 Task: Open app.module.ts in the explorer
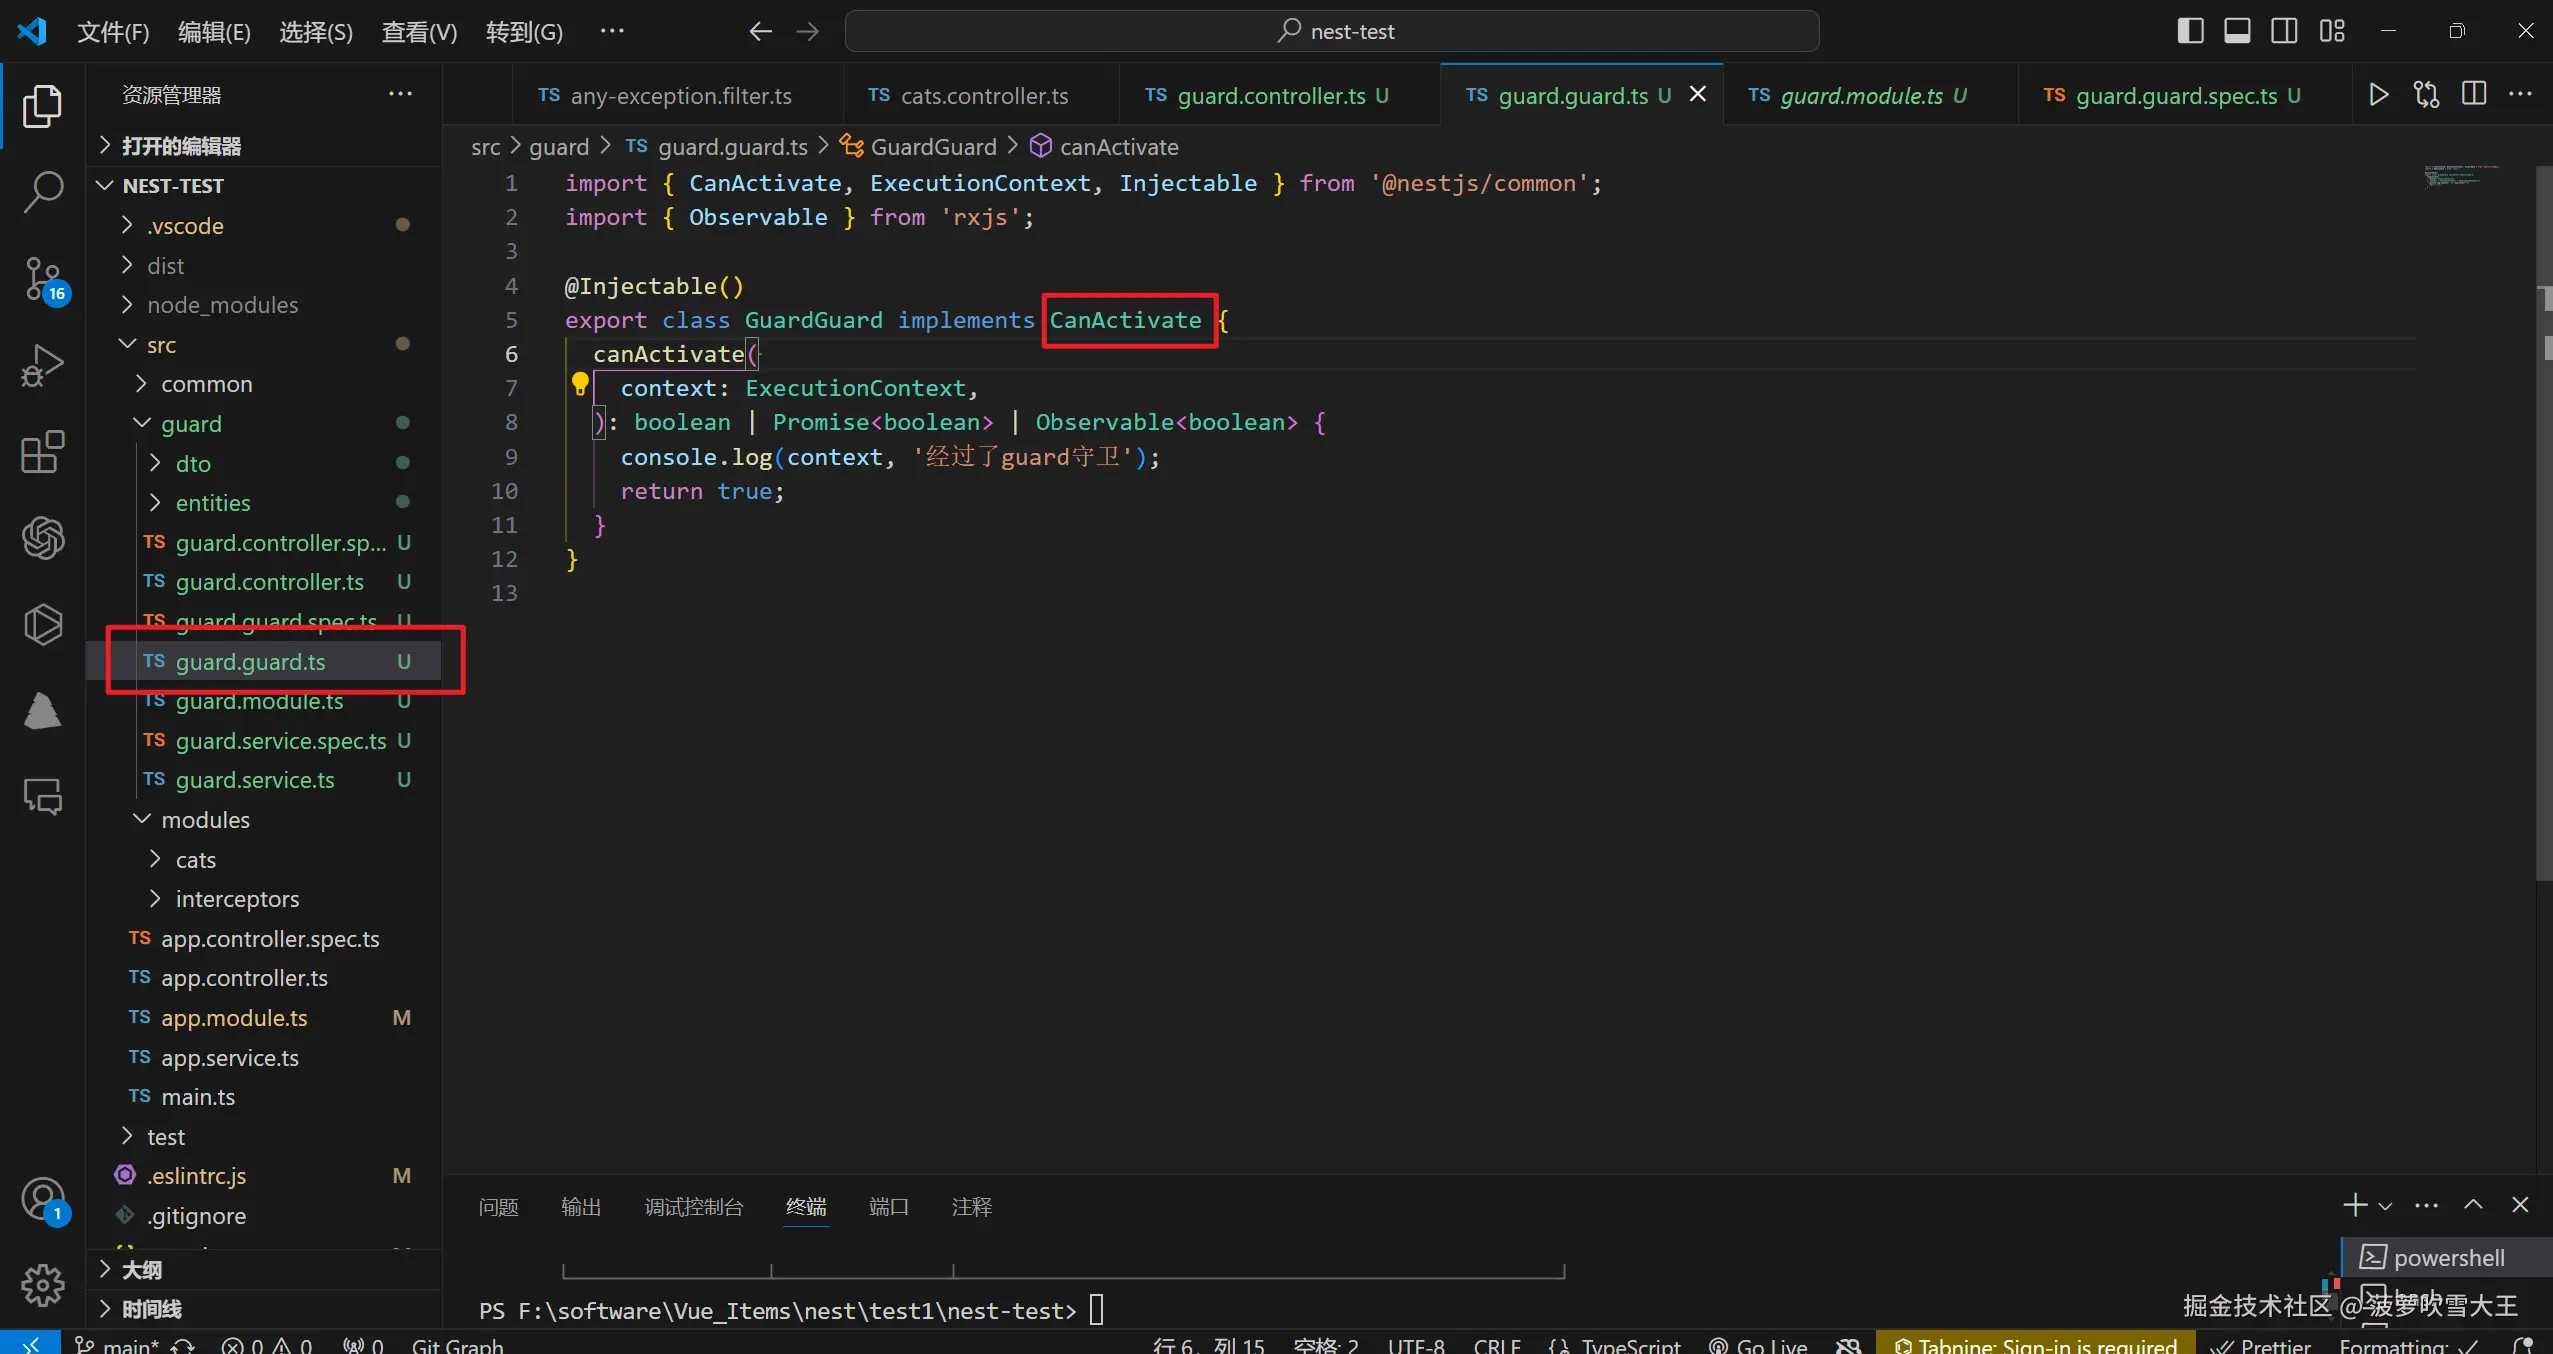click(234, 1018)
